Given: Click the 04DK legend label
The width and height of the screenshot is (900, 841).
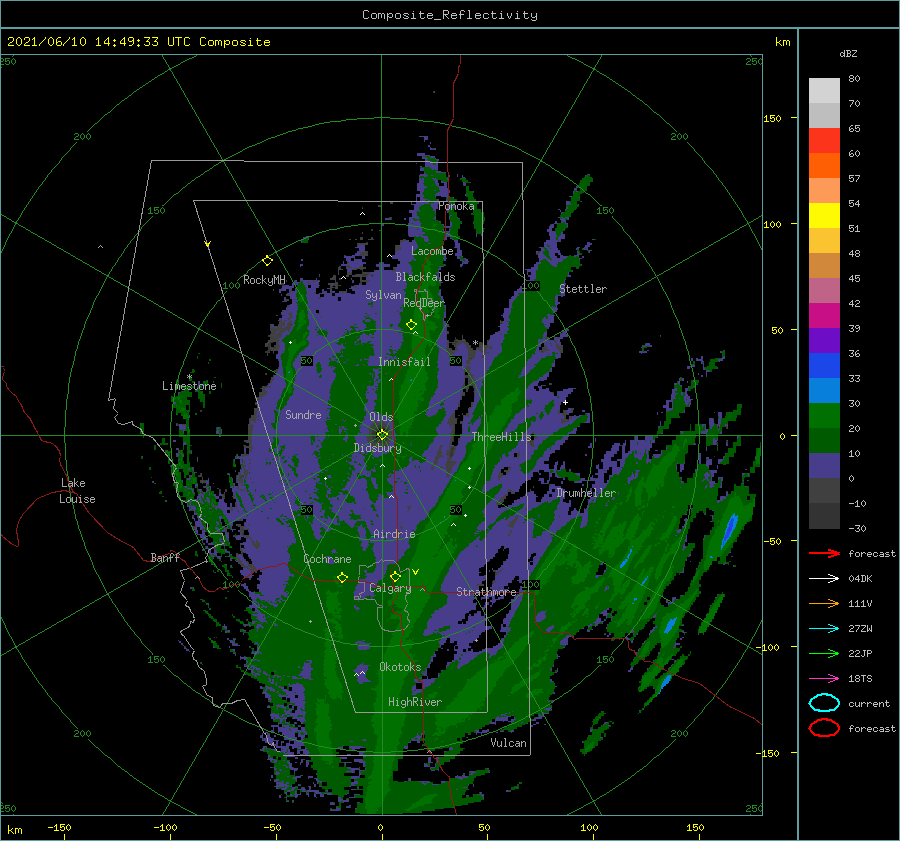Looking at the screenshot, I should click(860, 579).
